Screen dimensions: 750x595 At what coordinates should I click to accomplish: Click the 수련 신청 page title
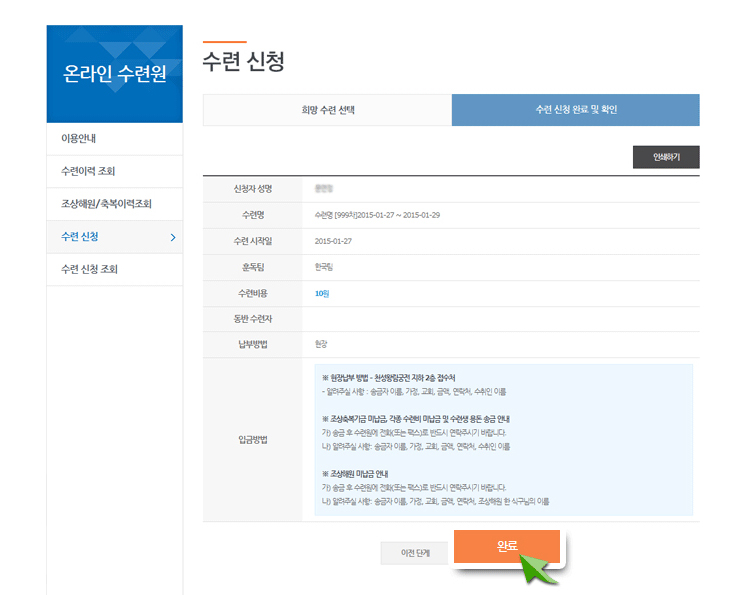tap(243, 61)
